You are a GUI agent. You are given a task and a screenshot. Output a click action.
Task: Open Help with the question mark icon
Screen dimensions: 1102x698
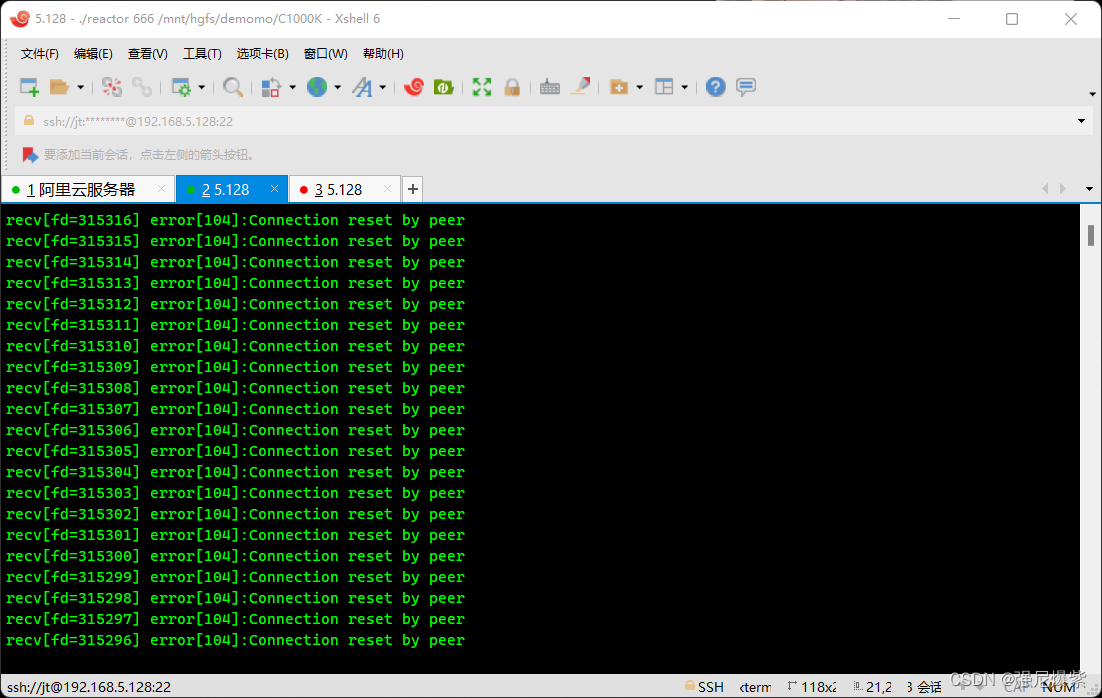715,87
